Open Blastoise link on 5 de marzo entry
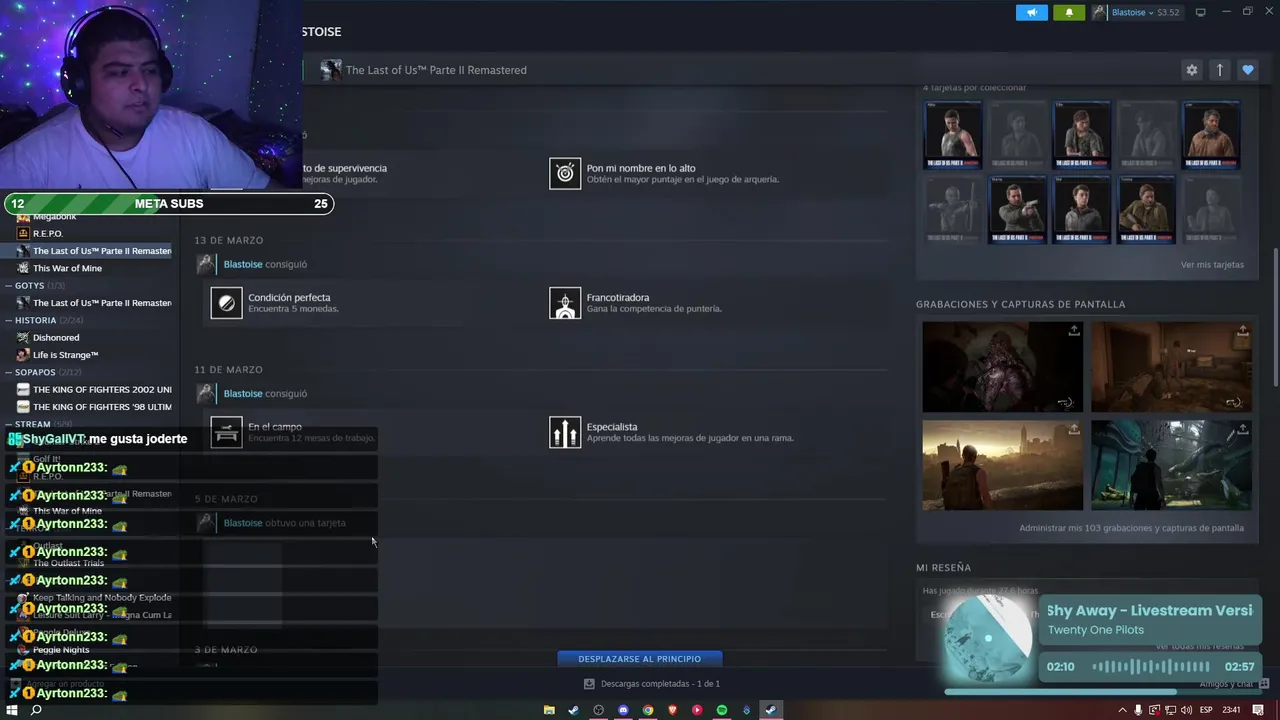1280x720 pixels. click(x=243, y=523)
